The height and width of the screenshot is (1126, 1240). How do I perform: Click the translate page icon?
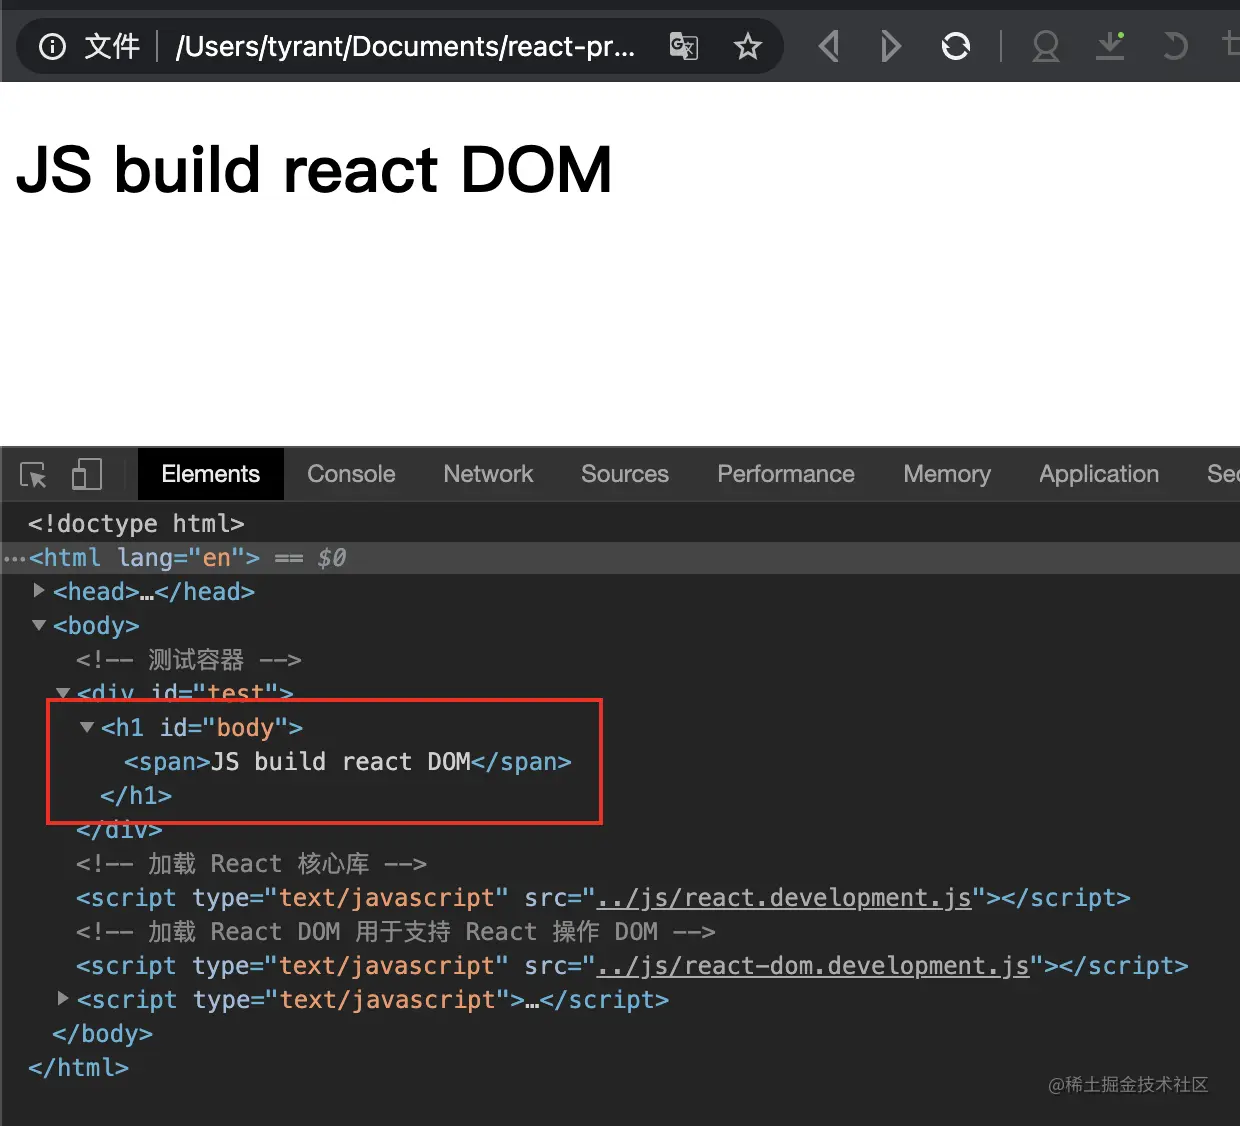pos(684,46)
